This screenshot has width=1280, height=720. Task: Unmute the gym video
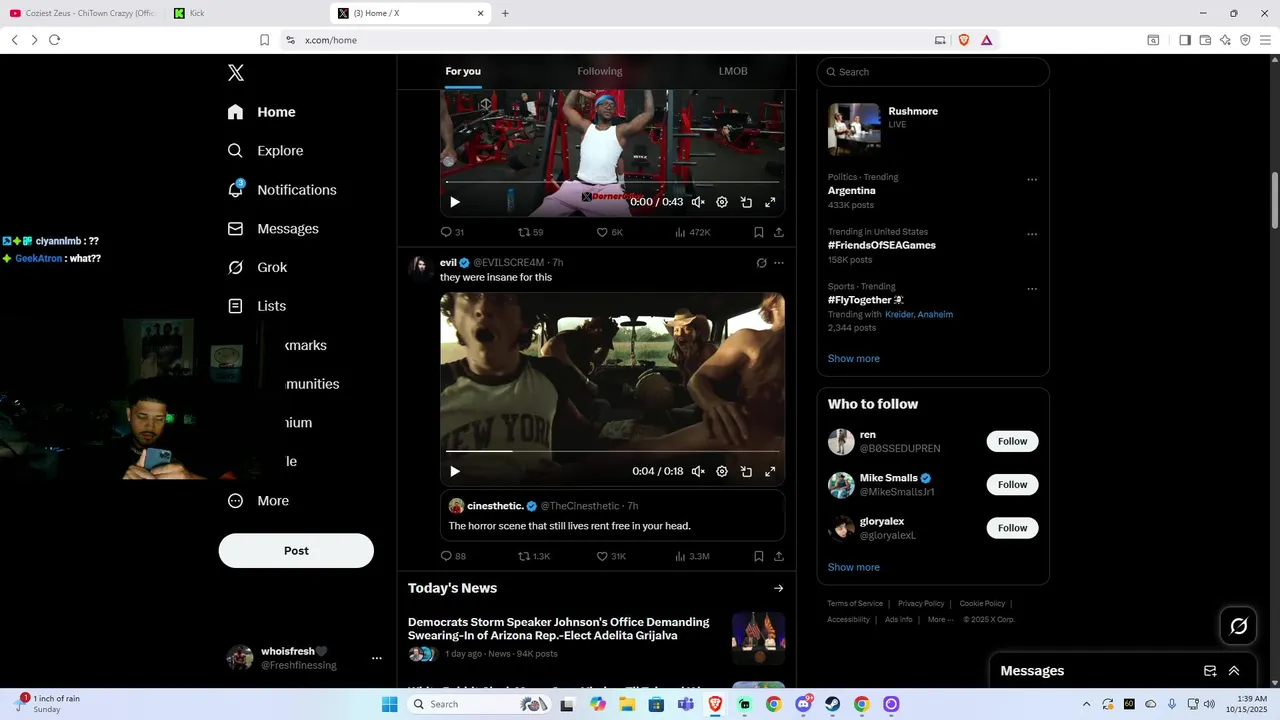pyautogui.click(x=698, y=202)
